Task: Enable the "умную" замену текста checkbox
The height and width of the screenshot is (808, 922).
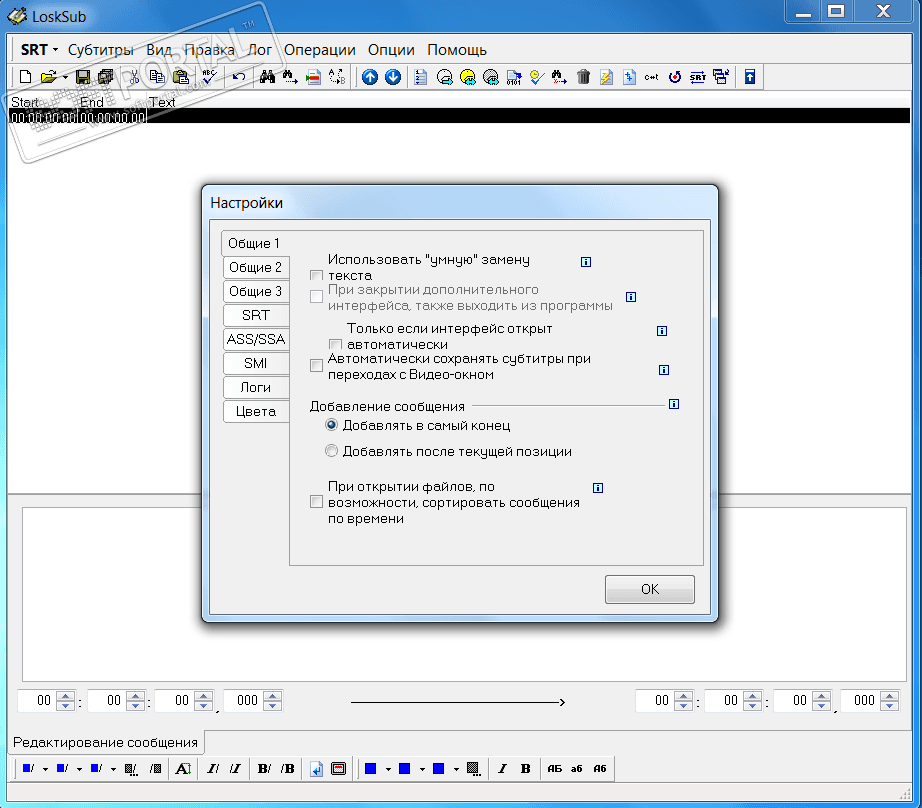Action: tap(316, 276)
